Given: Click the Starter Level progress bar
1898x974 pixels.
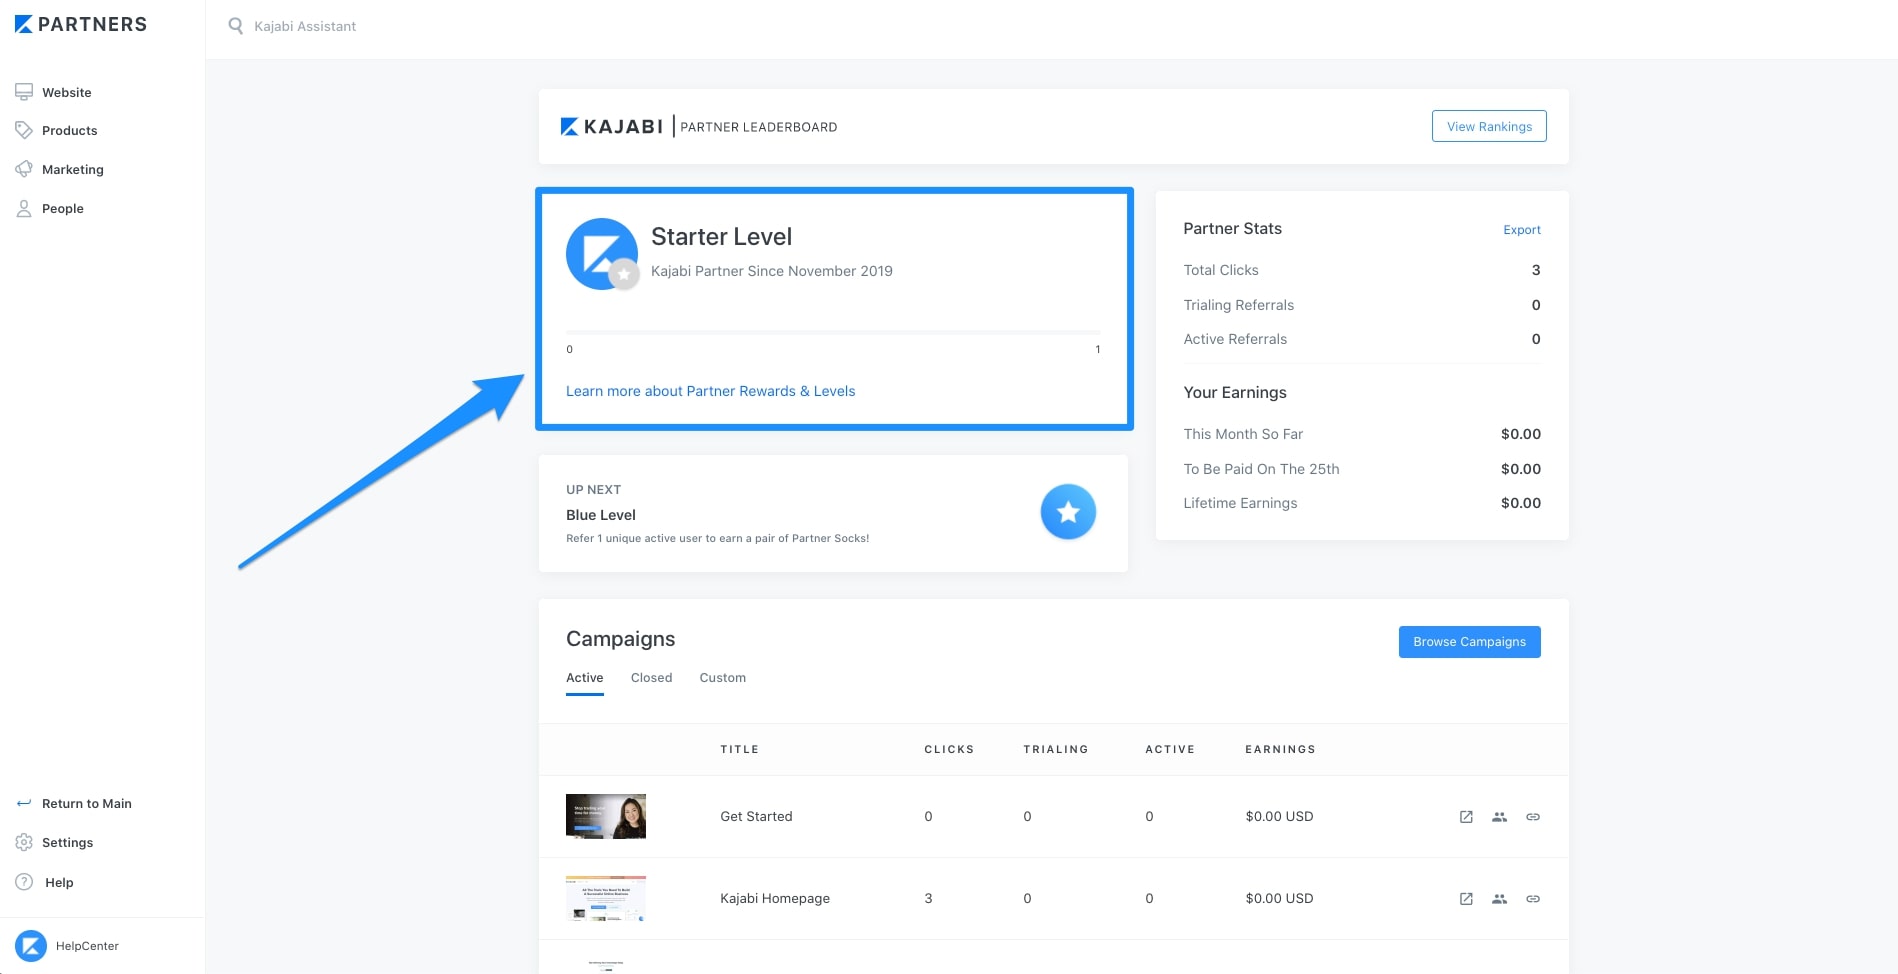Looking at the screenshot, I should (833, 332).
